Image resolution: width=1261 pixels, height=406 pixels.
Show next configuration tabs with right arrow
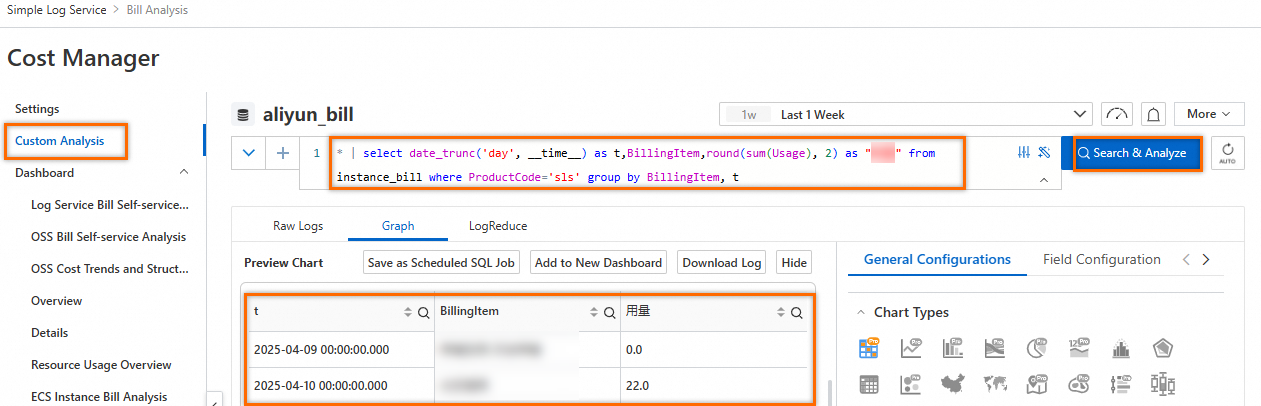point(1206,259)
